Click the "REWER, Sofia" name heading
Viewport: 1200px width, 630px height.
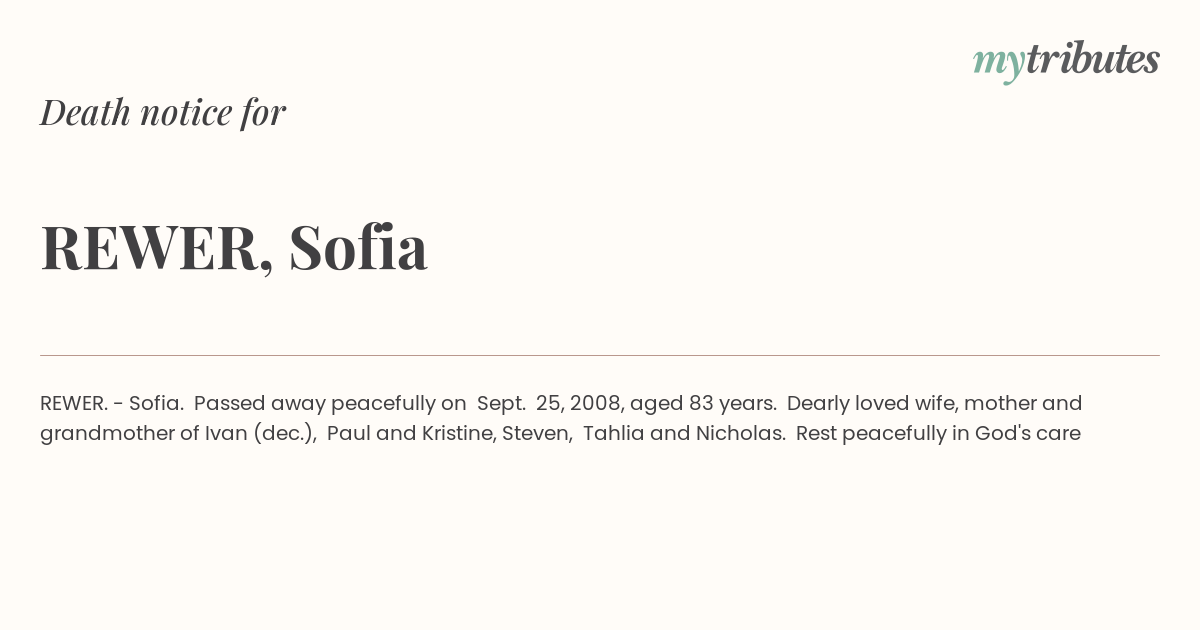(234, 247)
